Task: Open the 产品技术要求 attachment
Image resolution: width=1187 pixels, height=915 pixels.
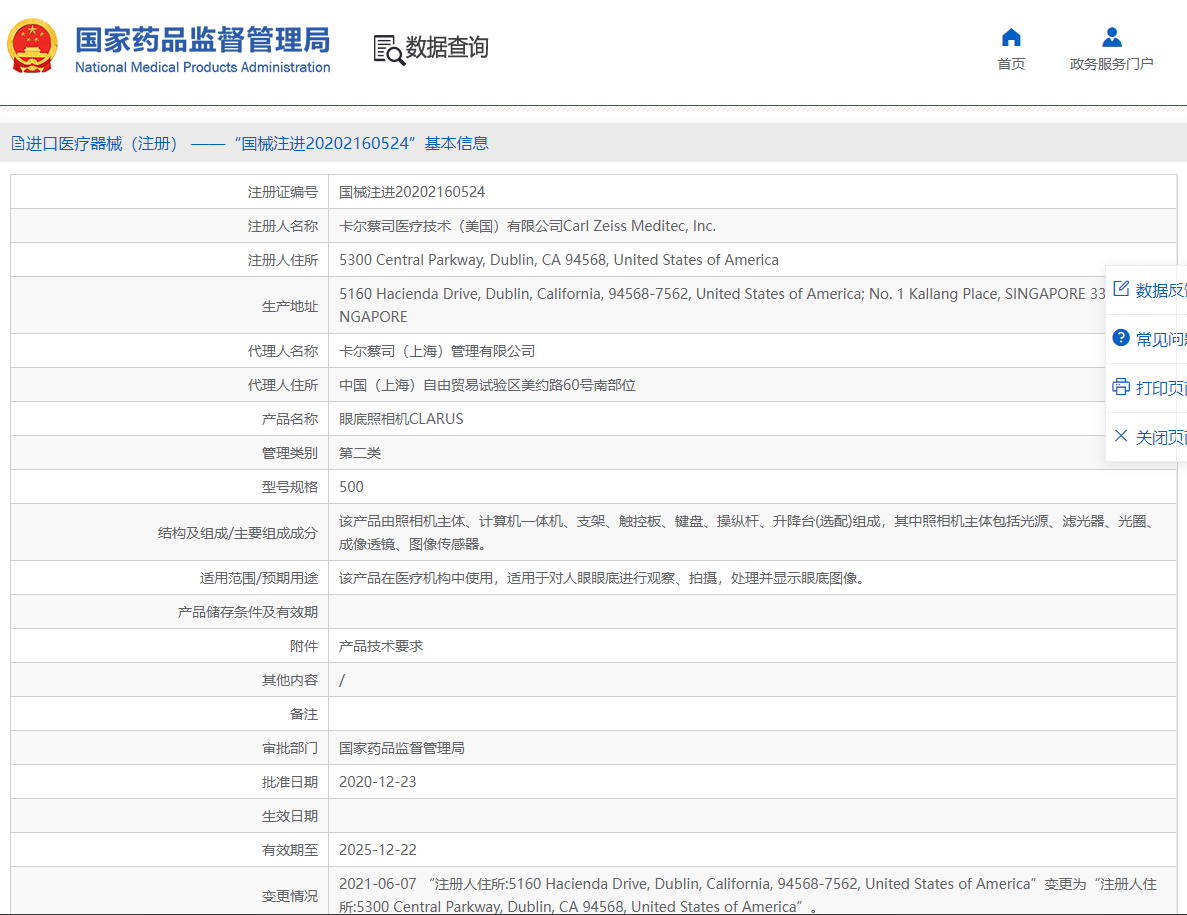Action: pos(381,646)
